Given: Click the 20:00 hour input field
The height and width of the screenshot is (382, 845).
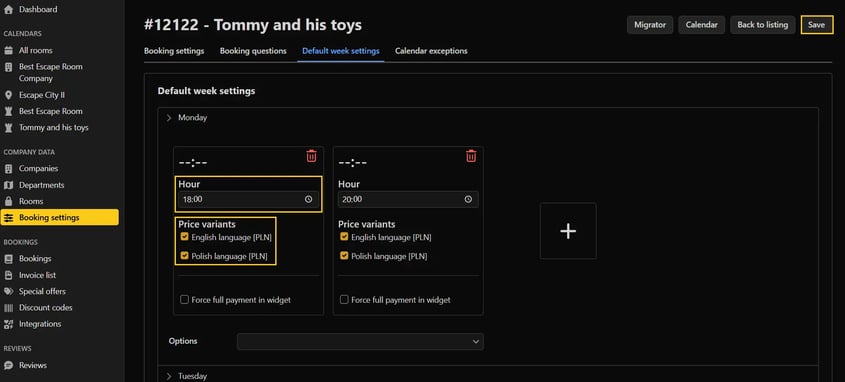Looking at the screenshot, I should tap(408, 199).
